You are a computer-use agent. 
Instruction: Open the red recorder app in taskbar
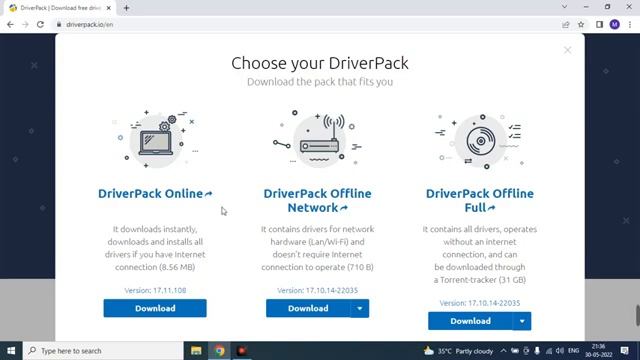click(x=242, y=351)
